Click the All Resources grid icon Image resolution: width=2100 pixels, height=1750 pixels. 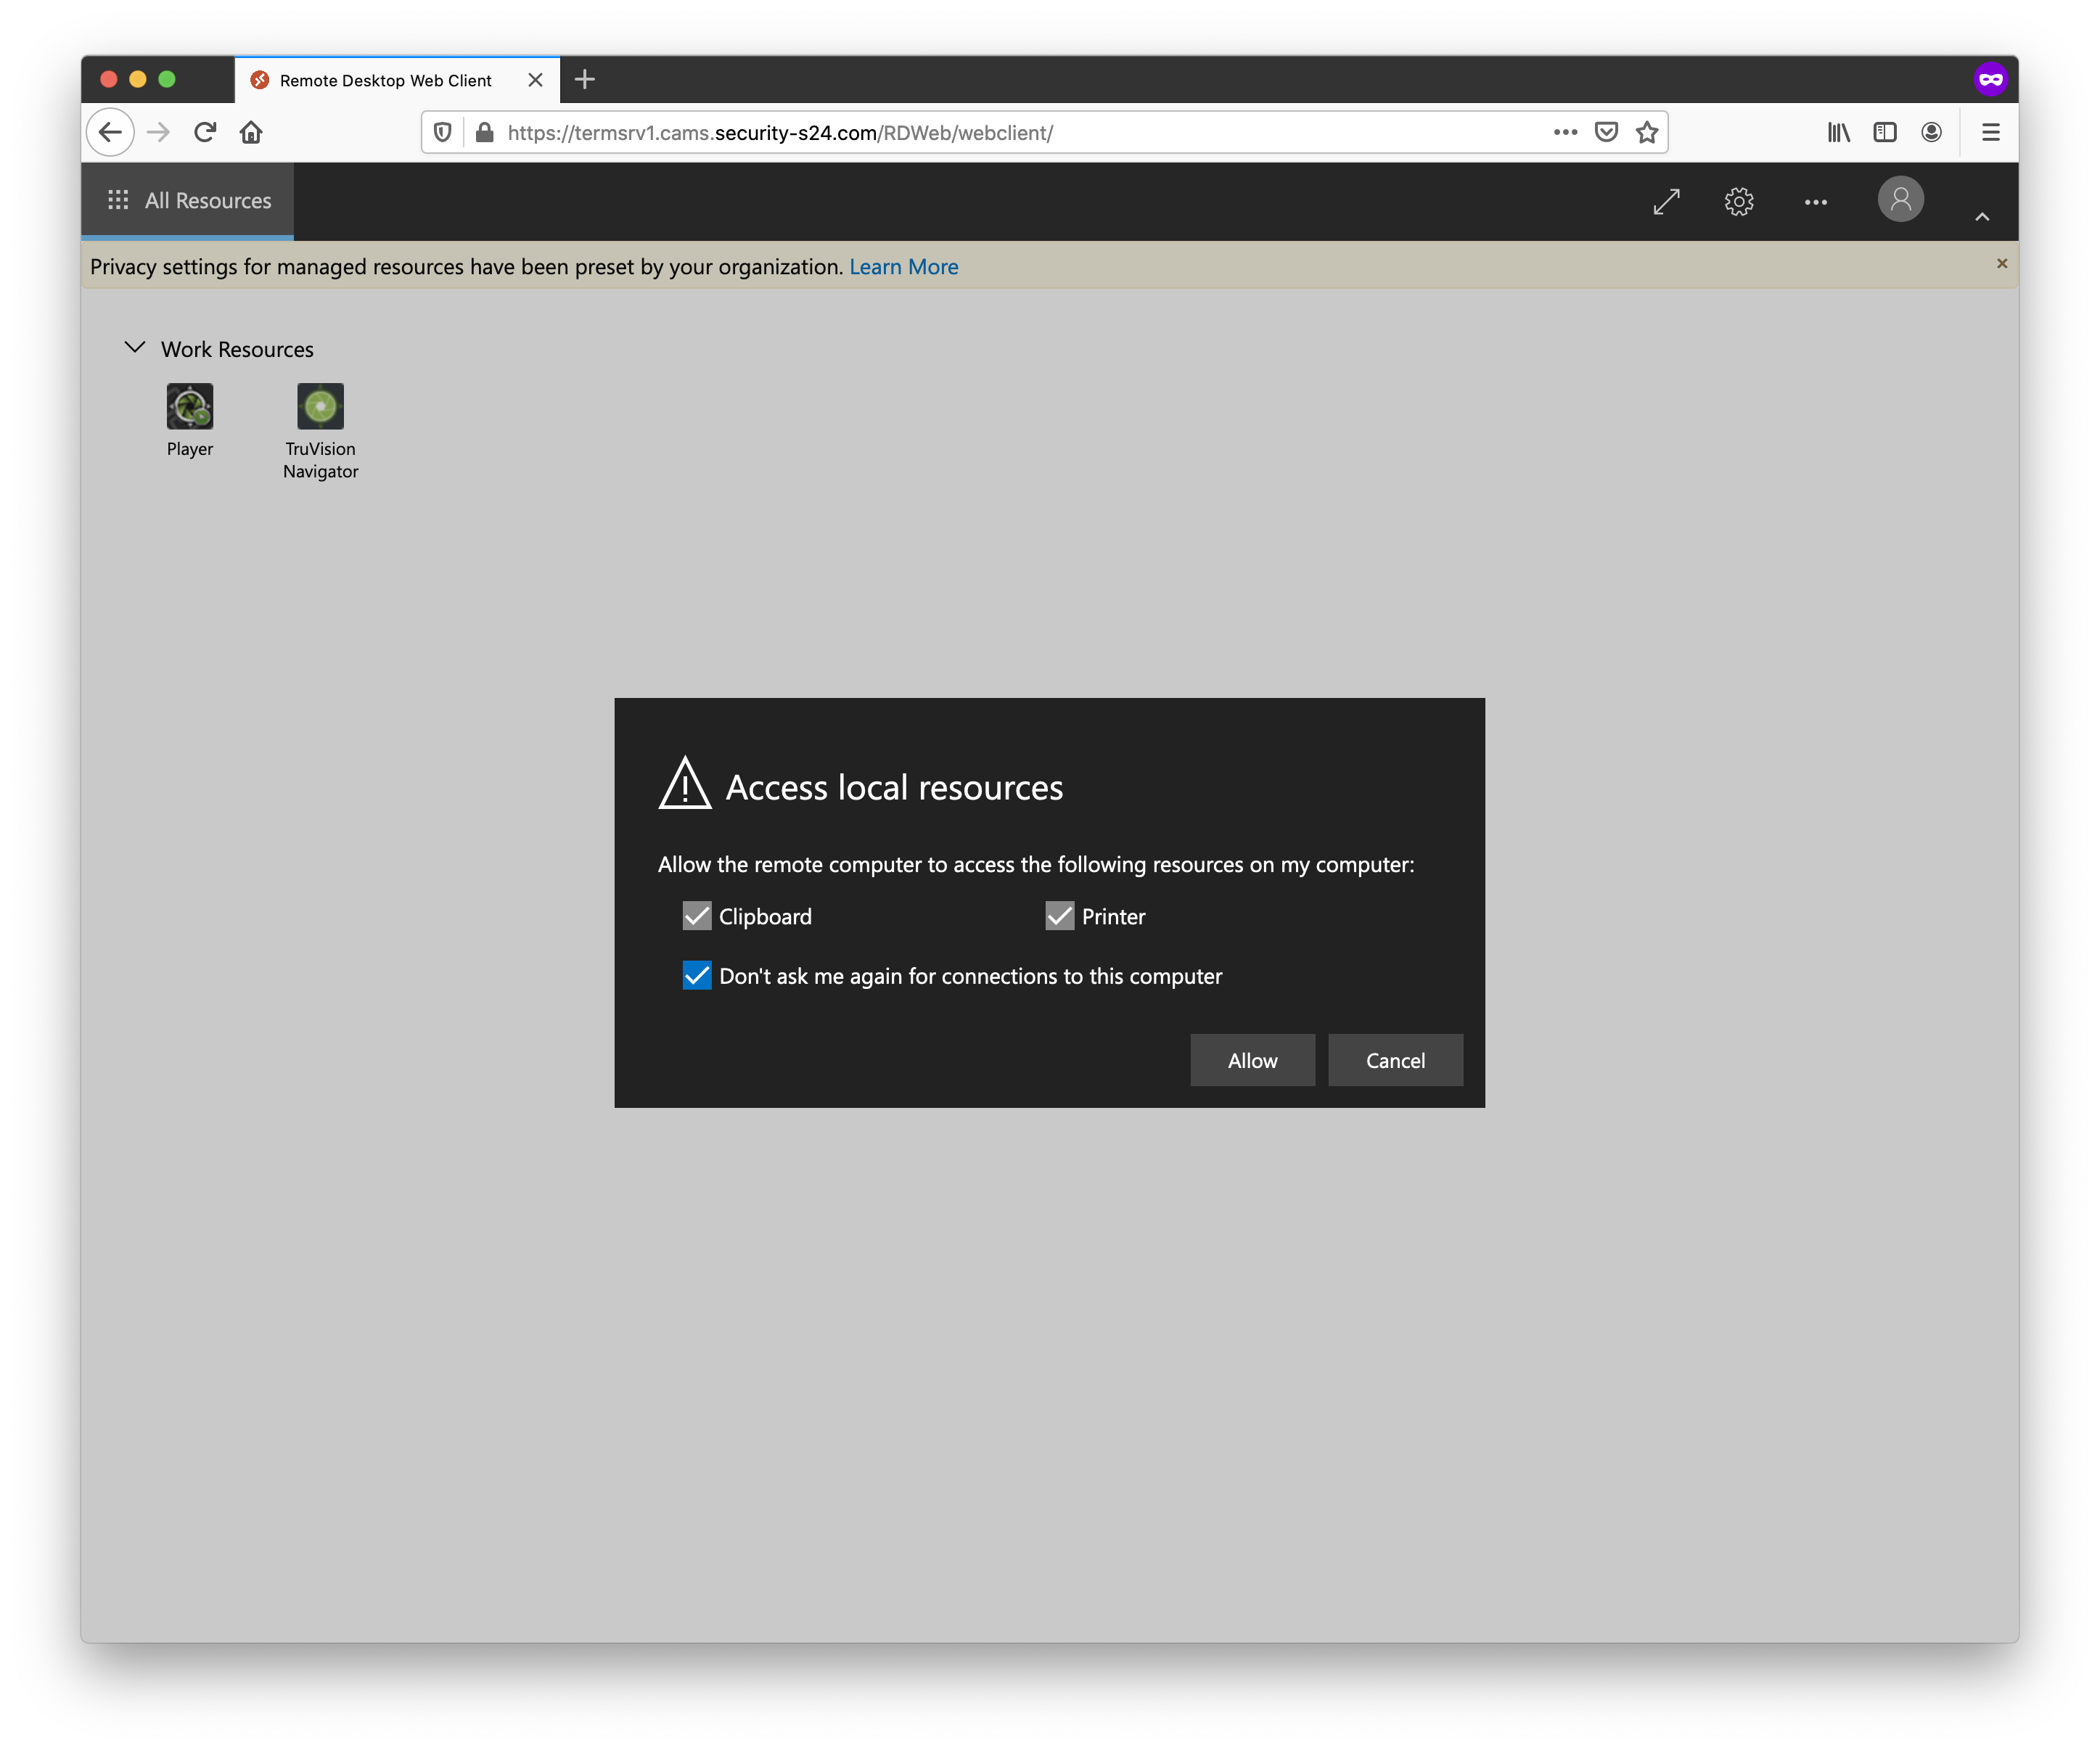click(118, 200)
